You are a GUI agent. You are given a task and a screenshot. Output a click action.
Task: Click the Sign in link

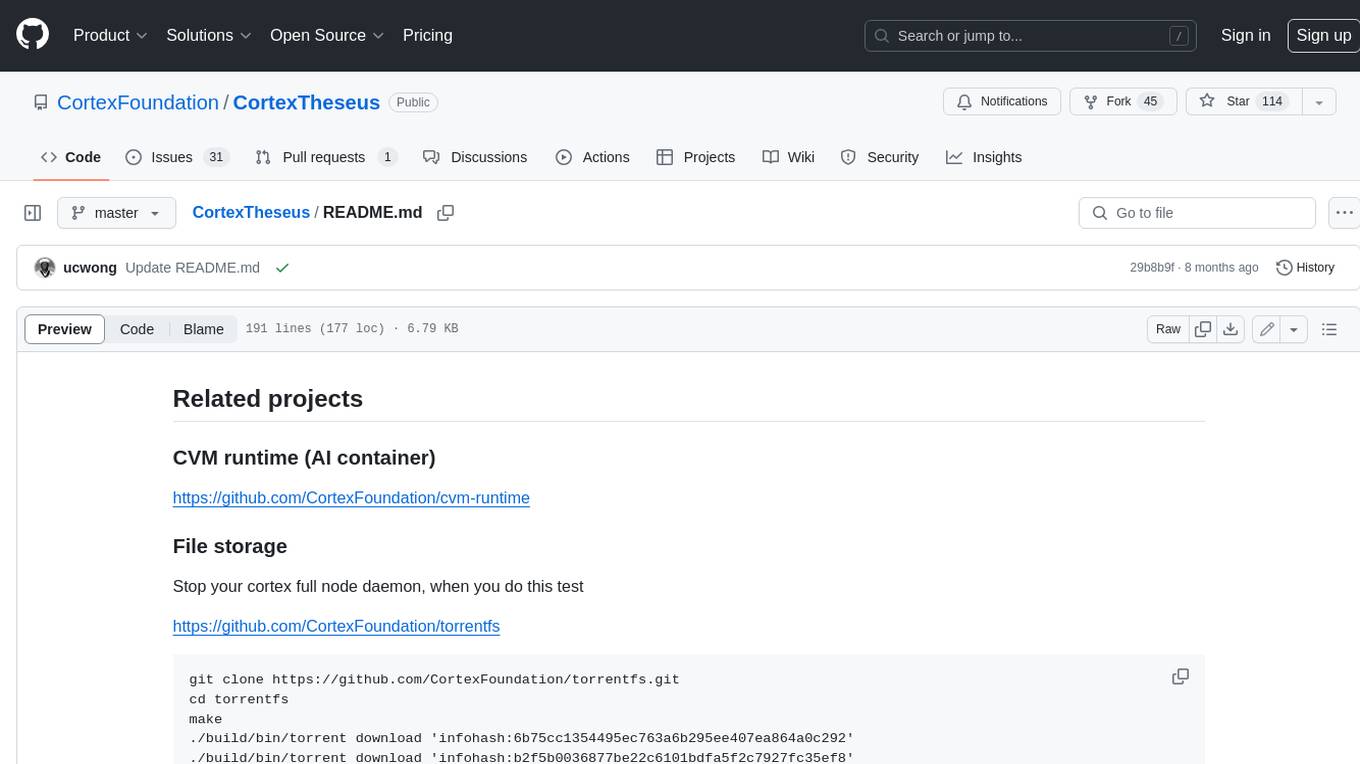[x=1245, y=35]
